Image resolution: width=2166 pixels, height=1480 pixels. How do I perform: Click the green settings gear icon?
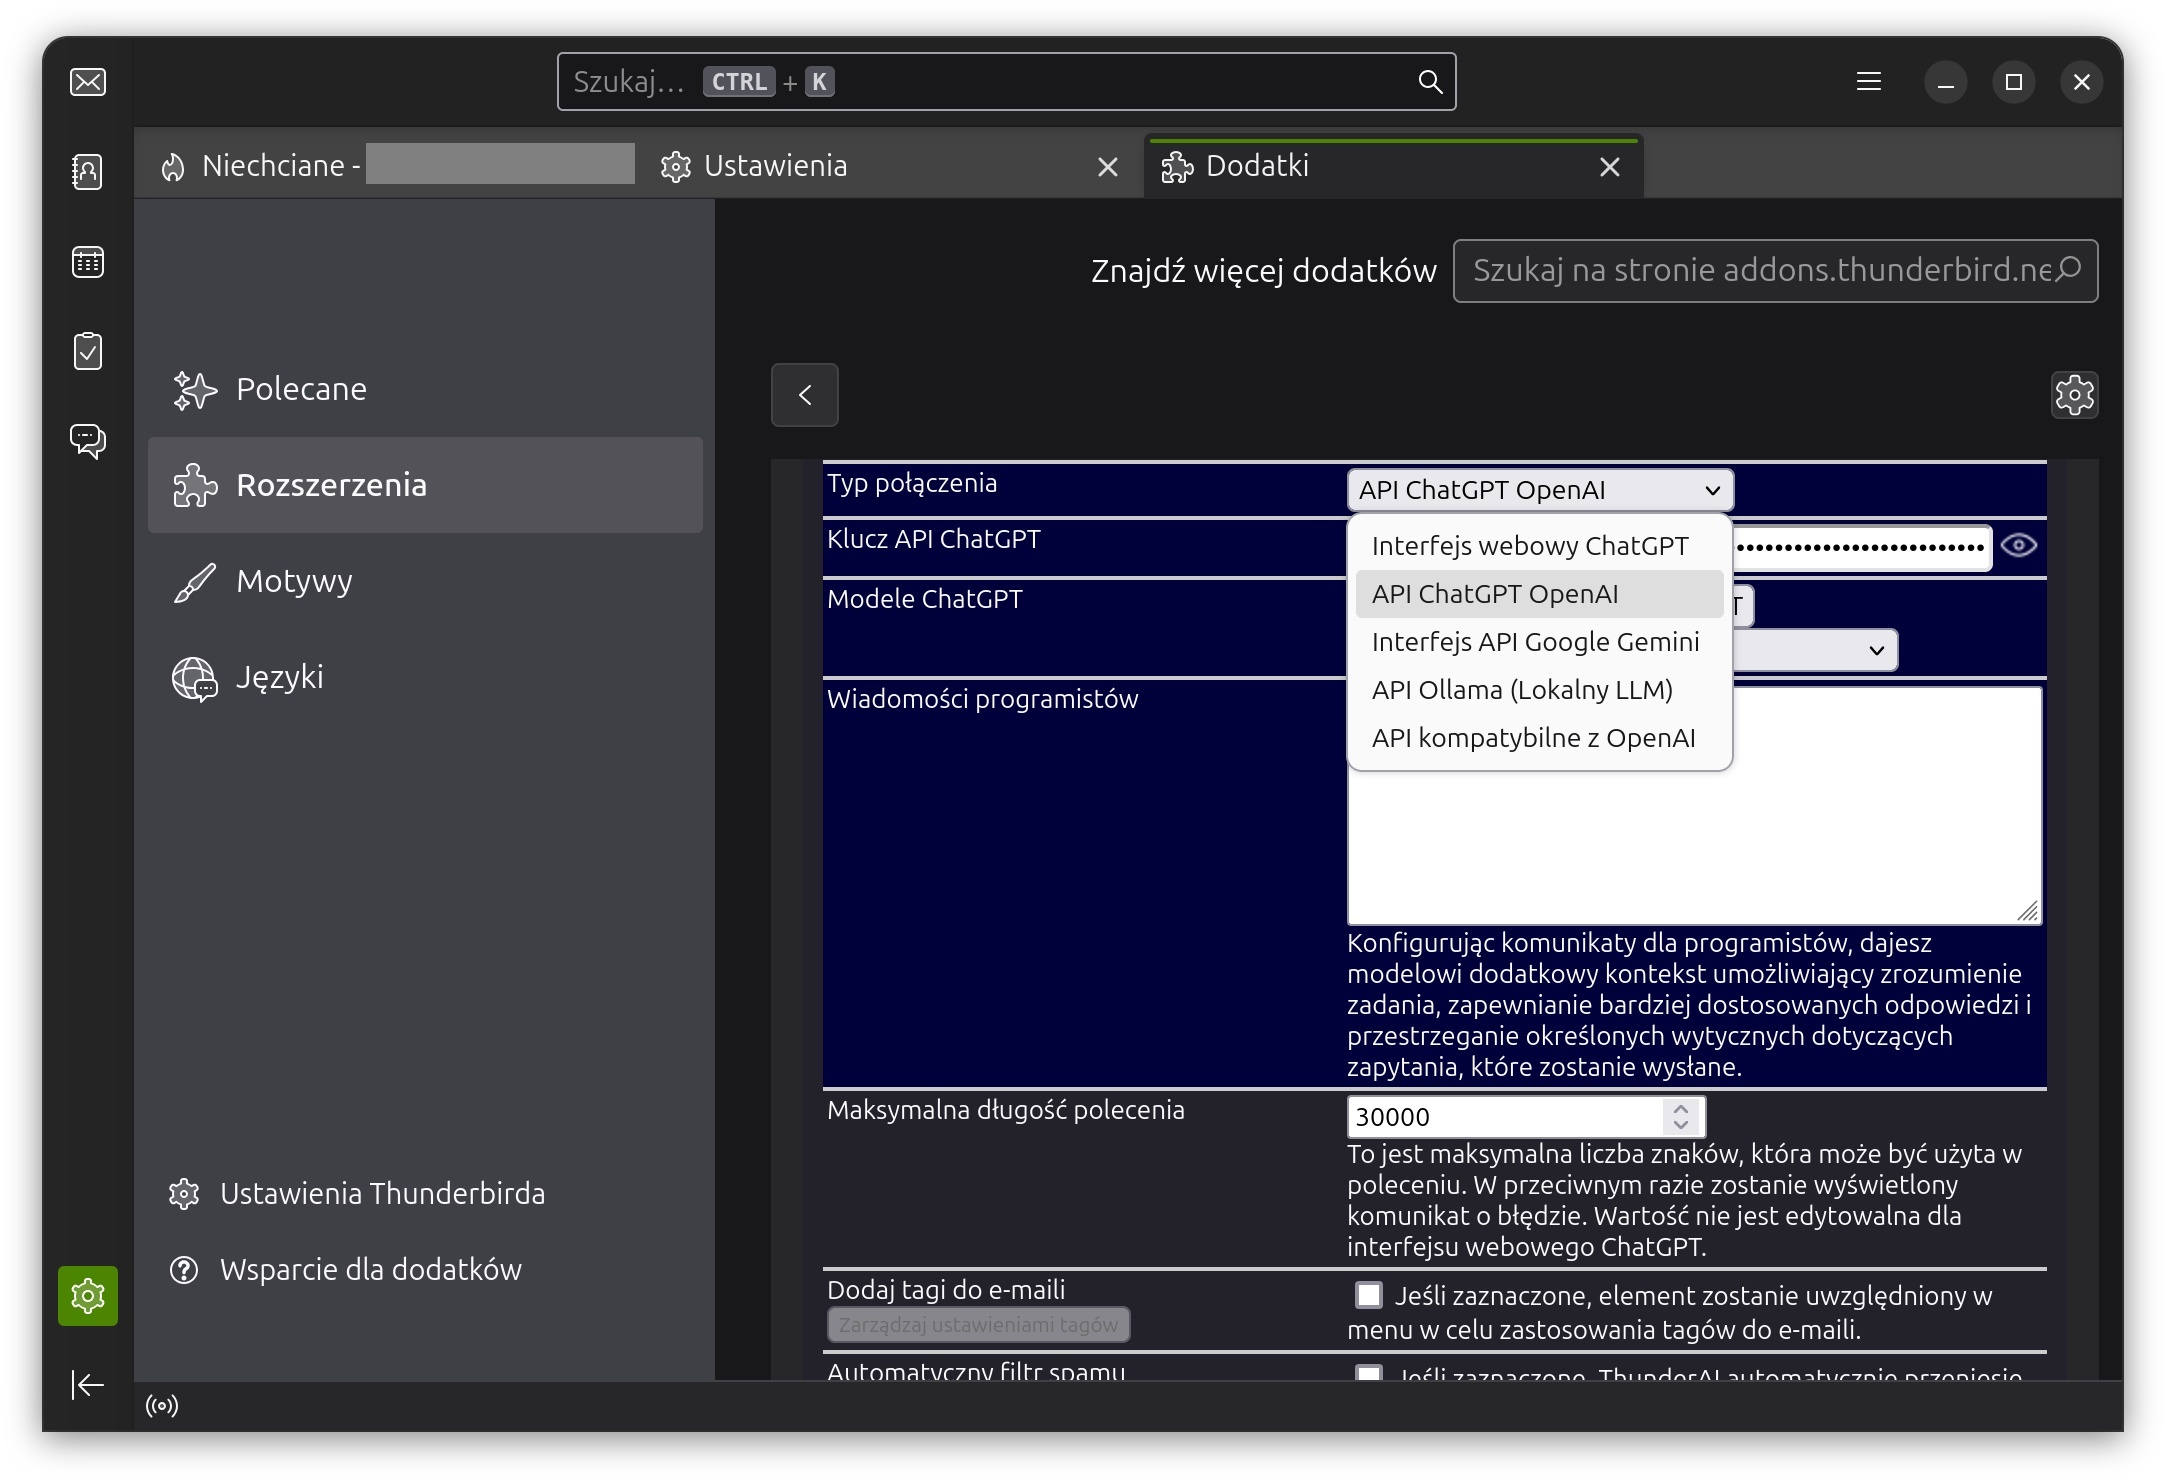click(x=88, y=1296)
